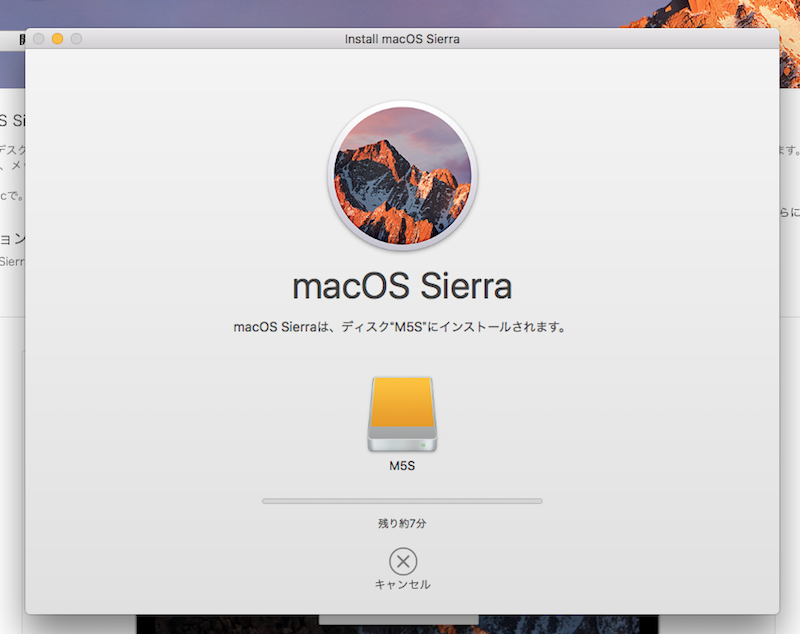Viewport: 800px width, 634px height.
Task: Select the orange M5S disk icon
Action: pos(401,414)
